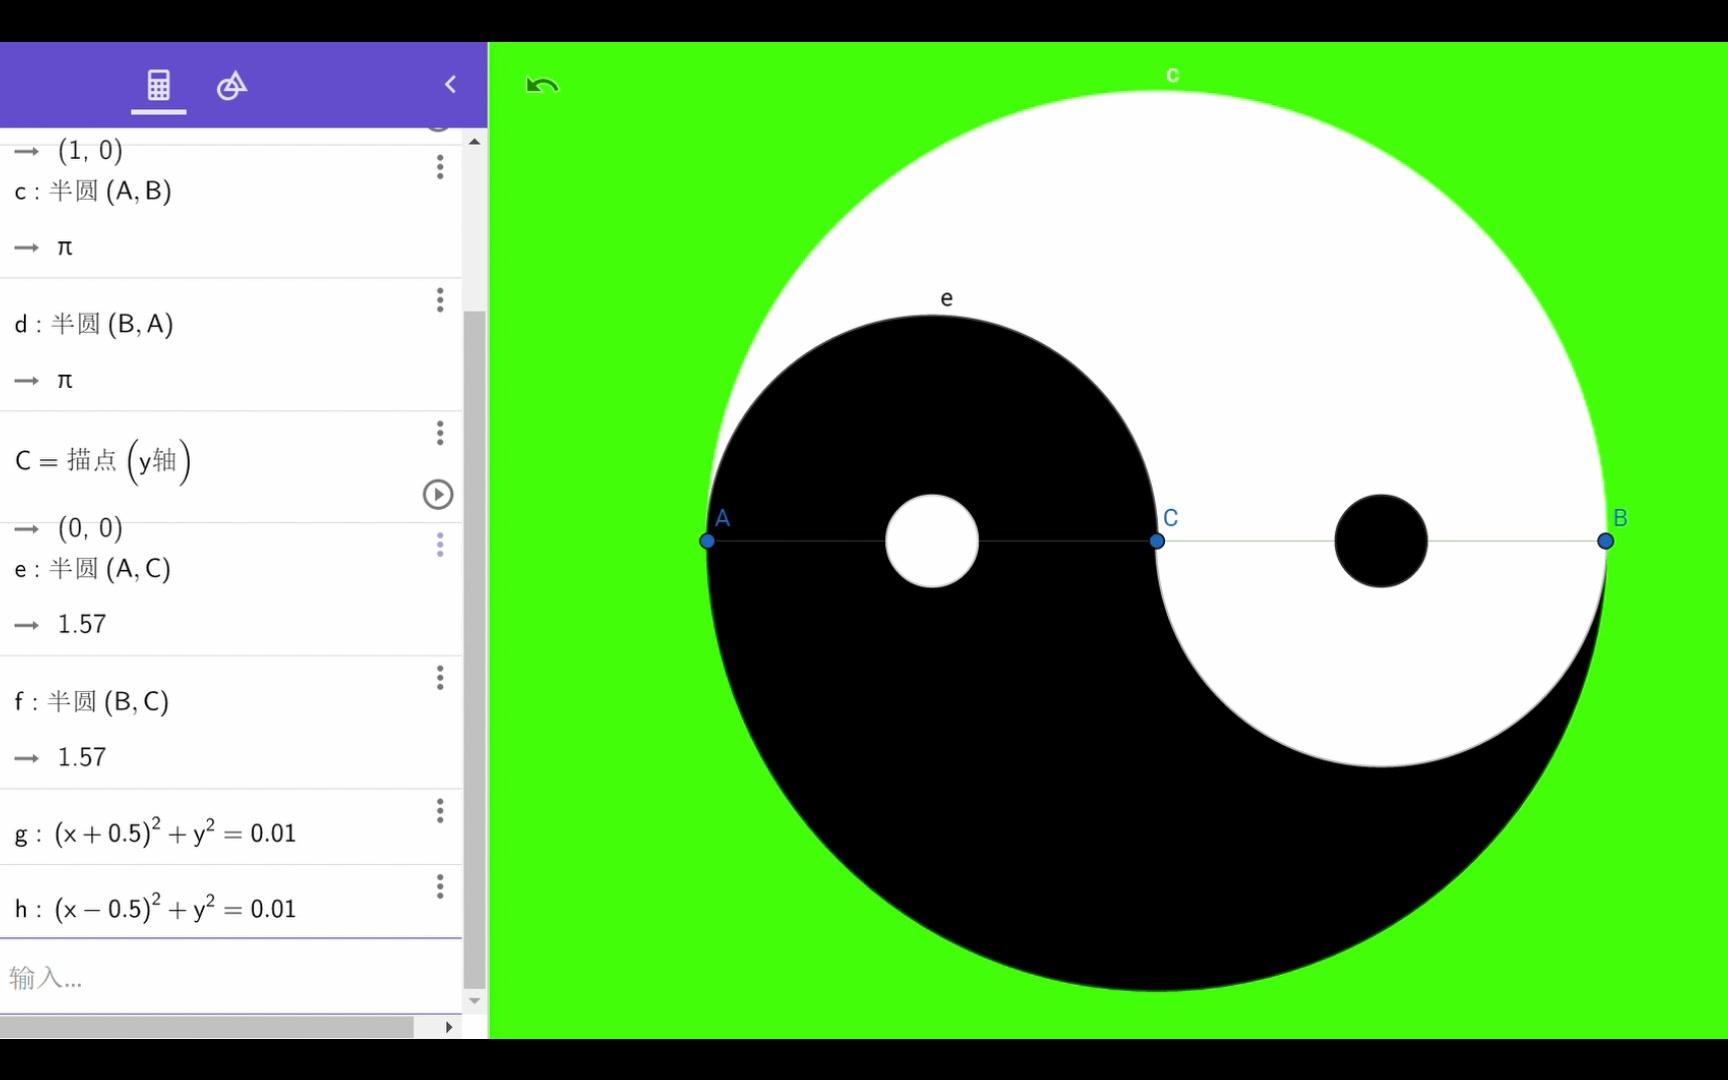Open options menu for semicircle c
The width and height of the screenshot is (1728, 1080).
(440, 167)
